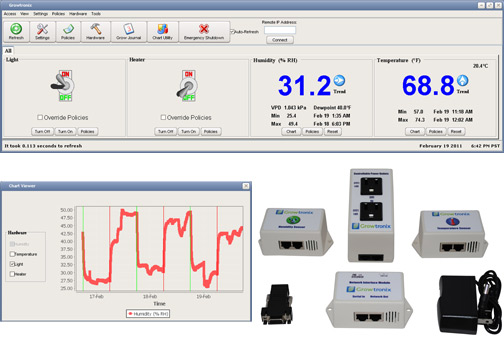Focus the Remote IP Address field
Screen dimensions: 504x361
tap(280, 30)
